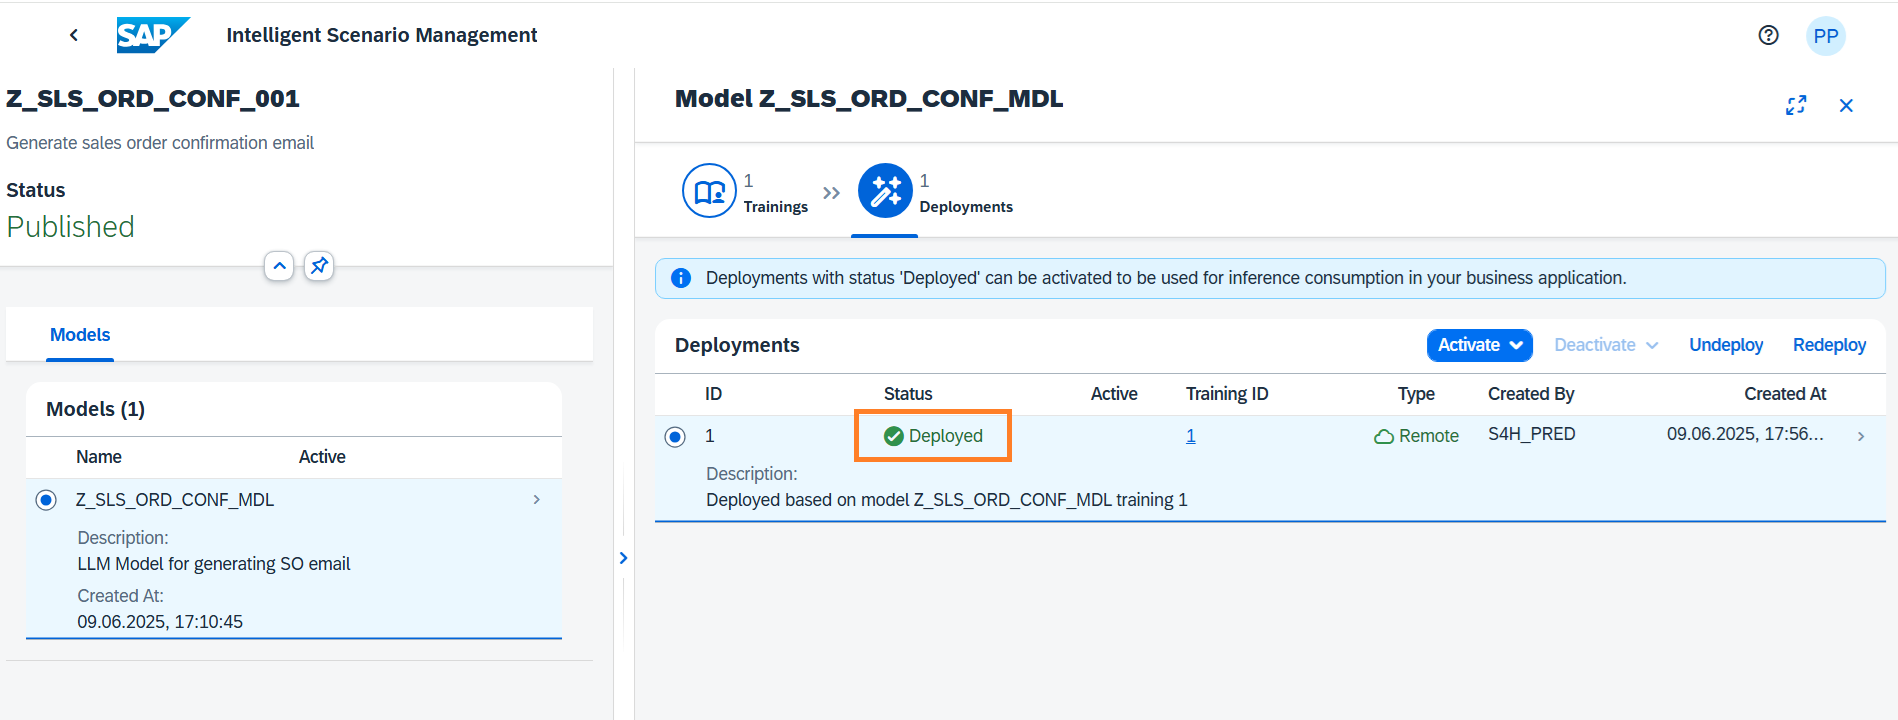Image resolution: width=1898 pixels, height=720 pixels.
Task: Select the deployment ID 1 radio button
Action: [x=675, y=437]
